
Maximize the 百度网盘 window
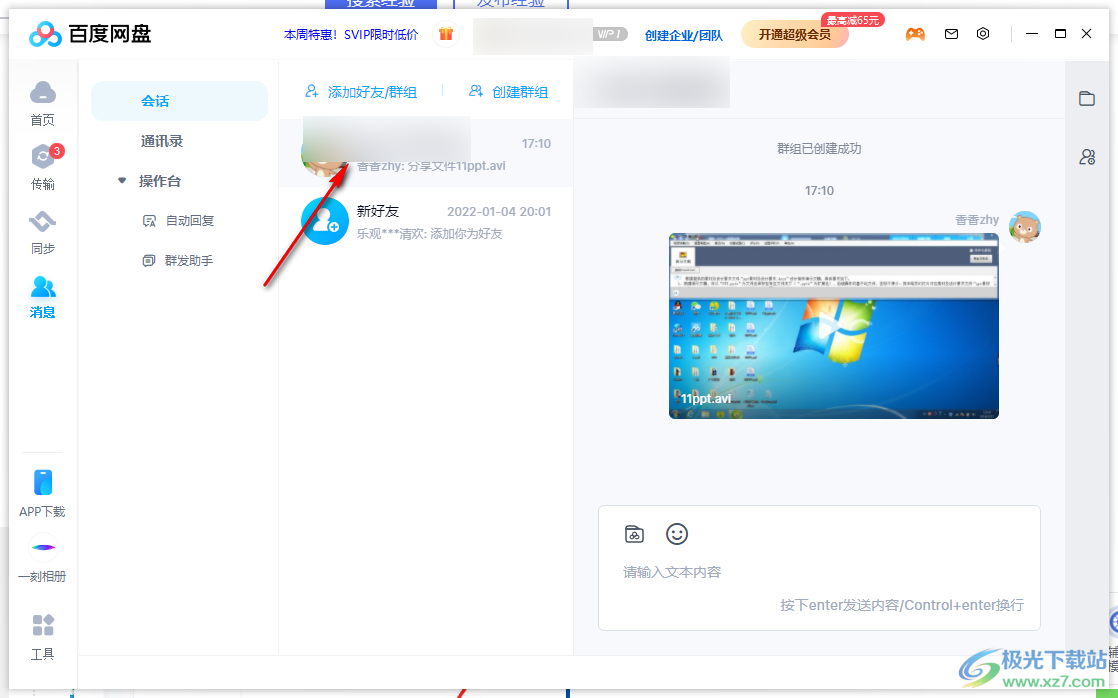click(1060, 34)
